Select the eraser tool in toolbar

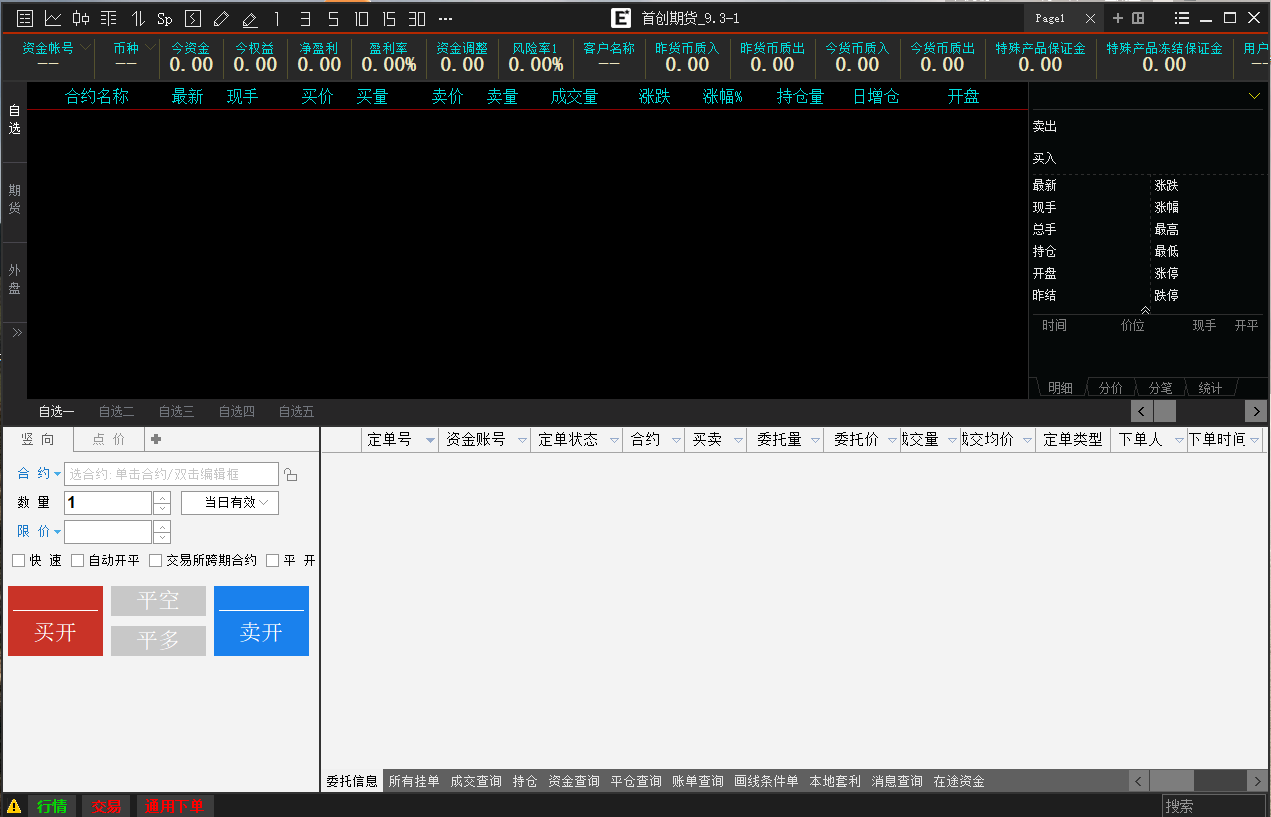(249, 18)
